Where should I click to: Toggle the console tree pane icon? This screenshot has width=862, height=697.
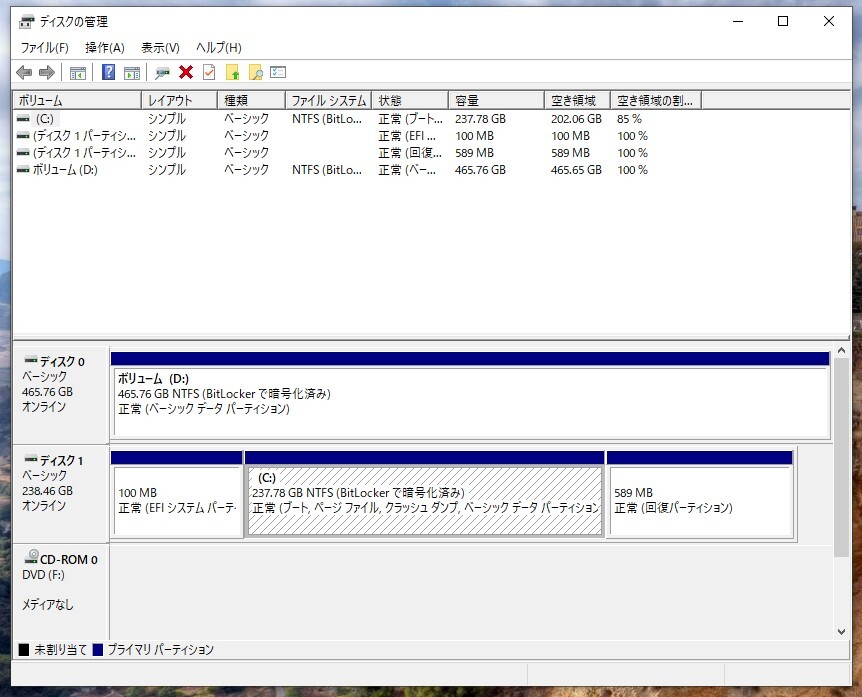[x=77, y=72]
